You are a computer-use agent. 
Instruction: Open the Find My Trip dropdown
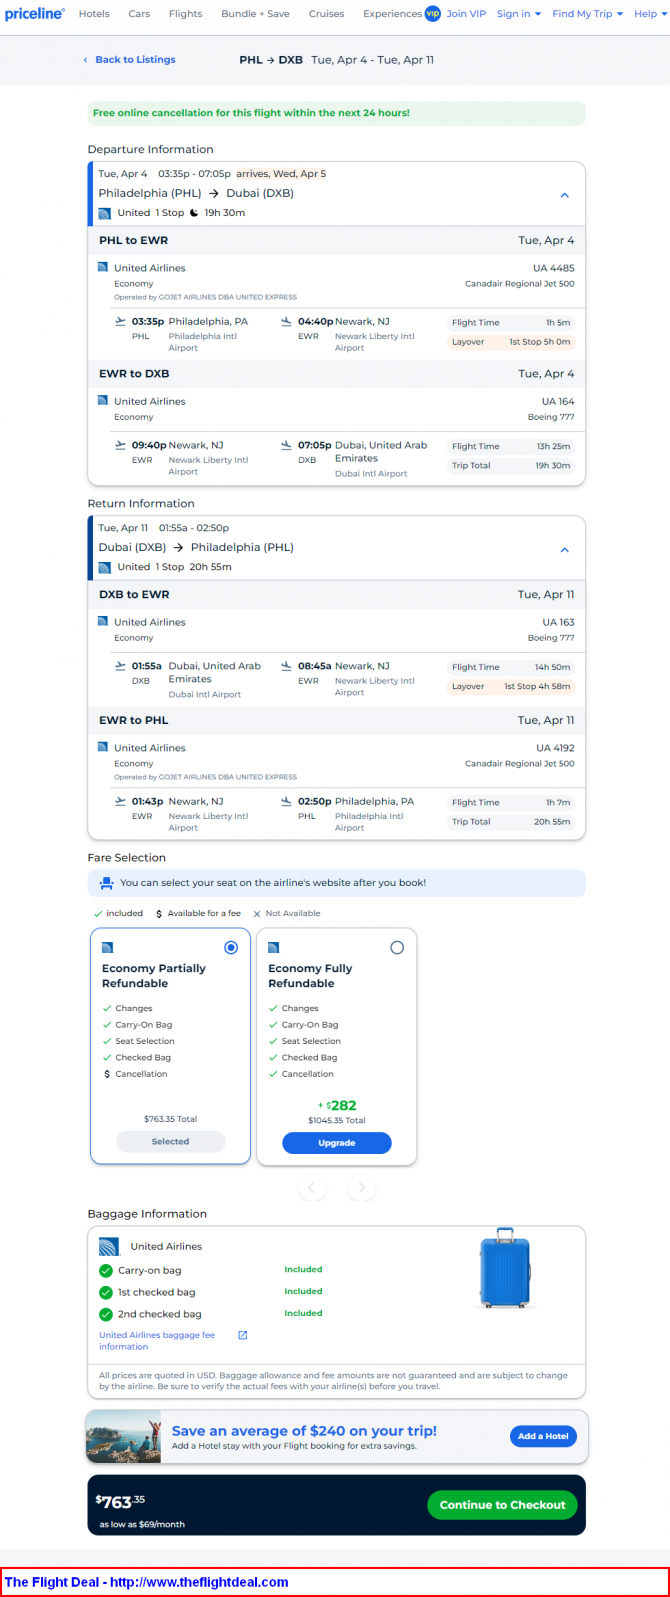pos(587,14)
